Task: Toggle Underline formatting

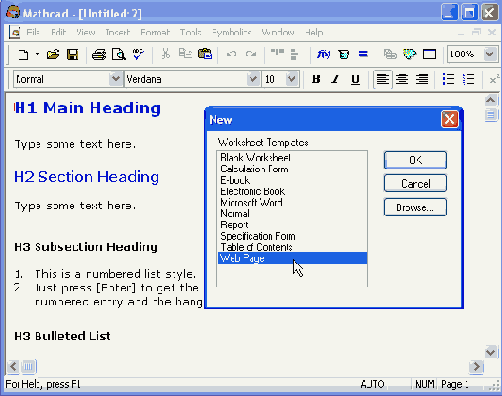Action: [x=355, y=79]
